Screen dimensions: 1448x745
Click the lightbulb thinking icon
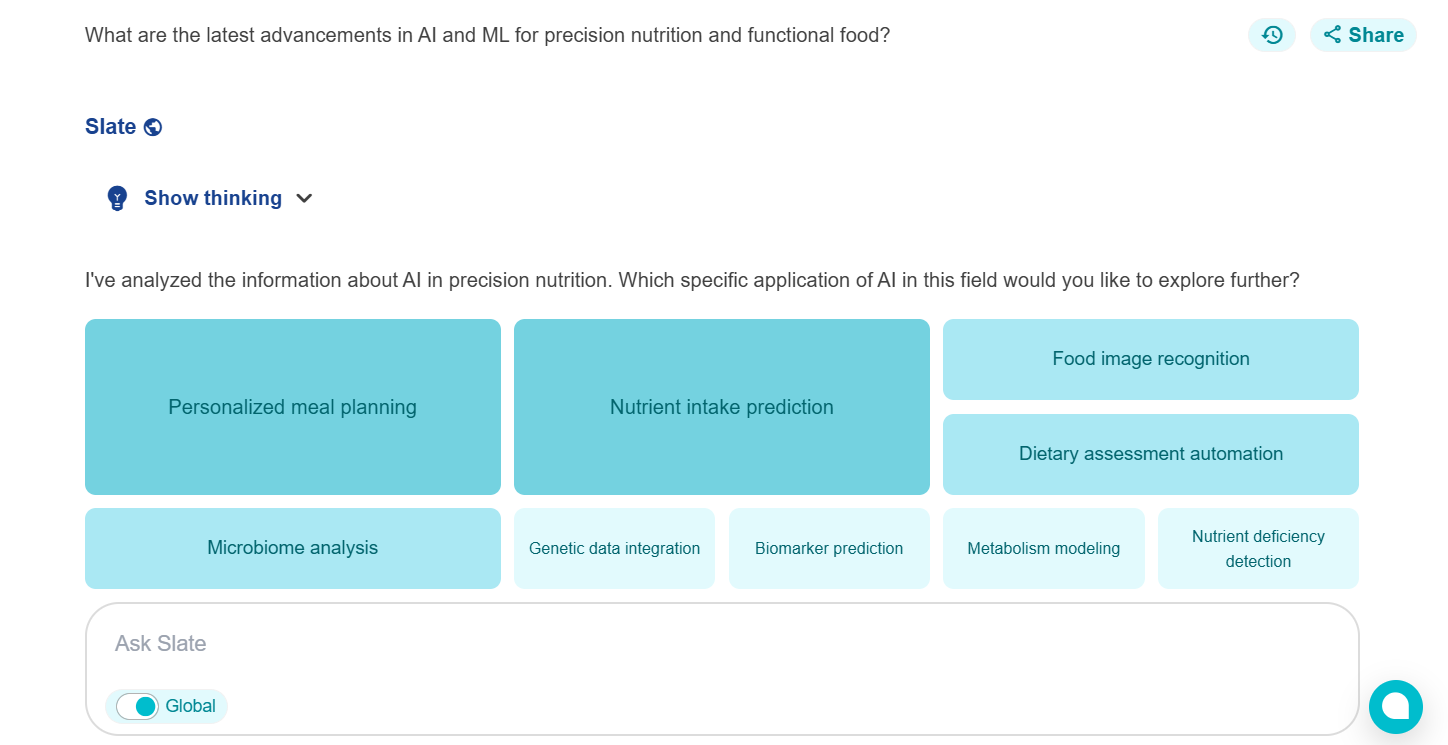pyautogui.click(x=117, y=197)
